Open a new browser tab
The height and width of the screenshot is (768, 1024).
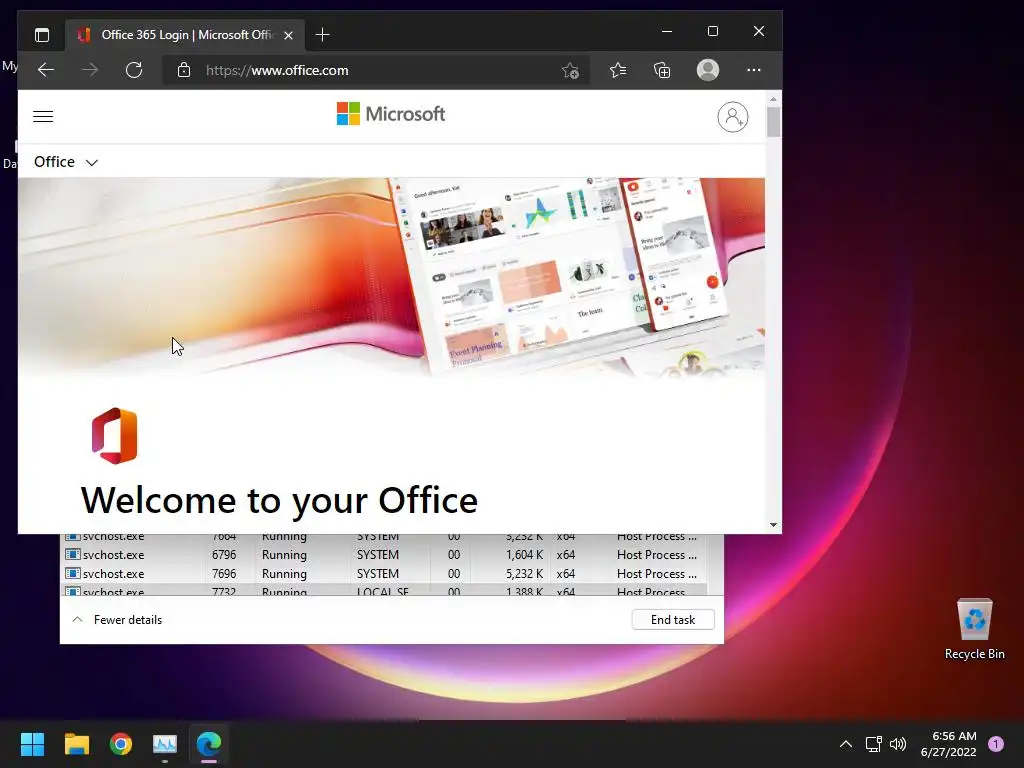322,35
